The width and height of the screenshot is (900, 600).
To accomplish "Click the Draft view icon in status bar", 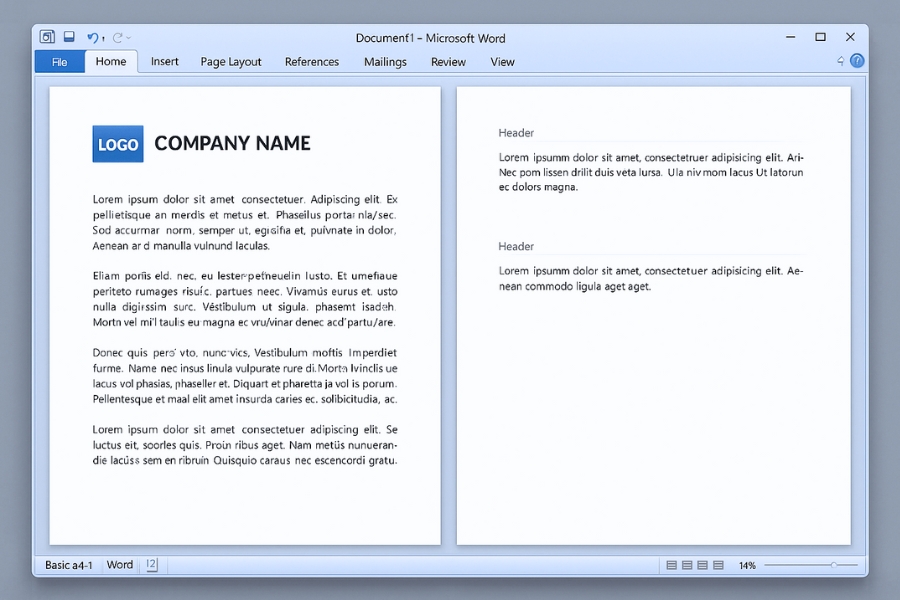I will [x=717, y=565].
